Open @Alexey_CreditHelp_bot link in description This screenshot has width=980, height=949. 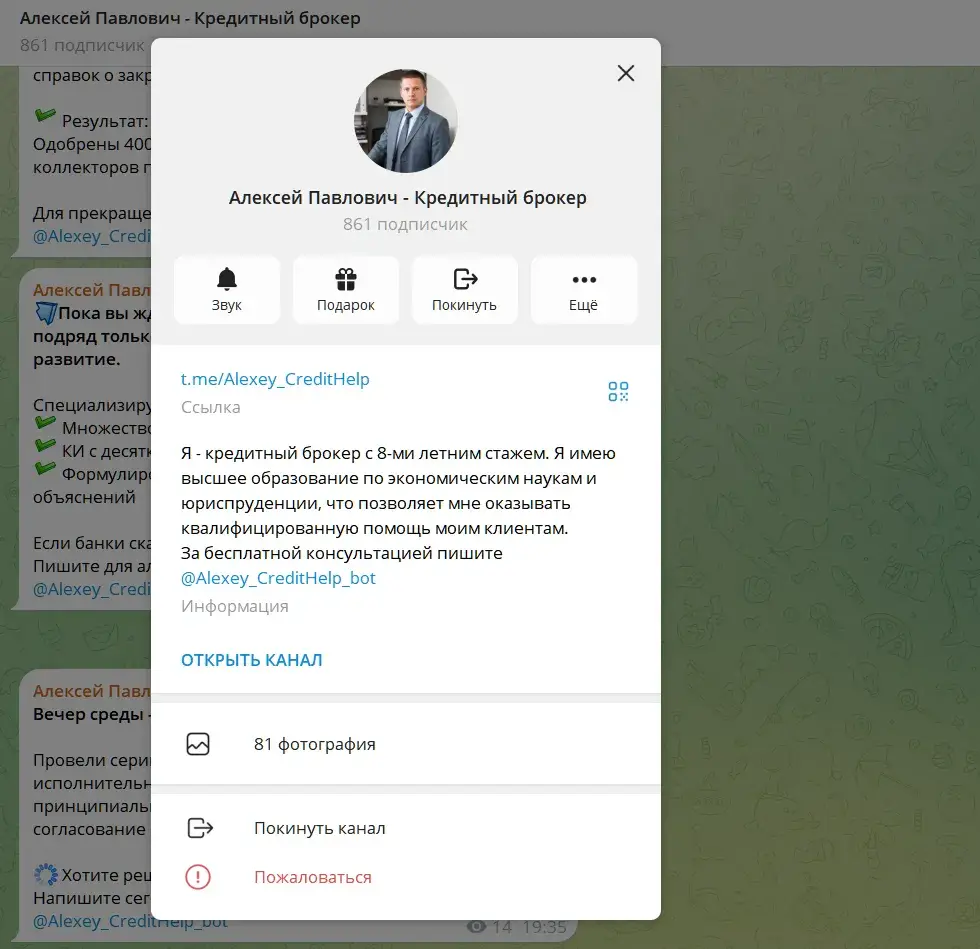click(x=278, y=578)
